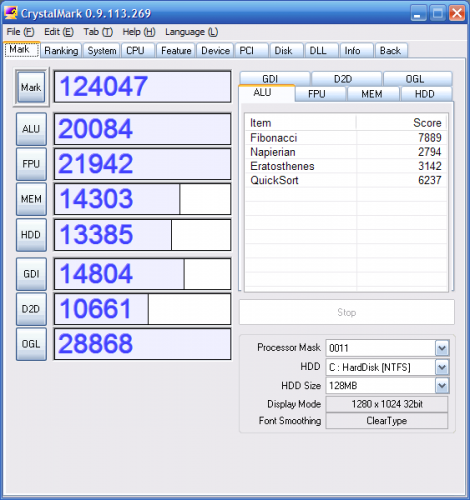Run the HDD benchmark button
Image resolution: width=470 pixels, height=500 pixels.
pos(31,235)
